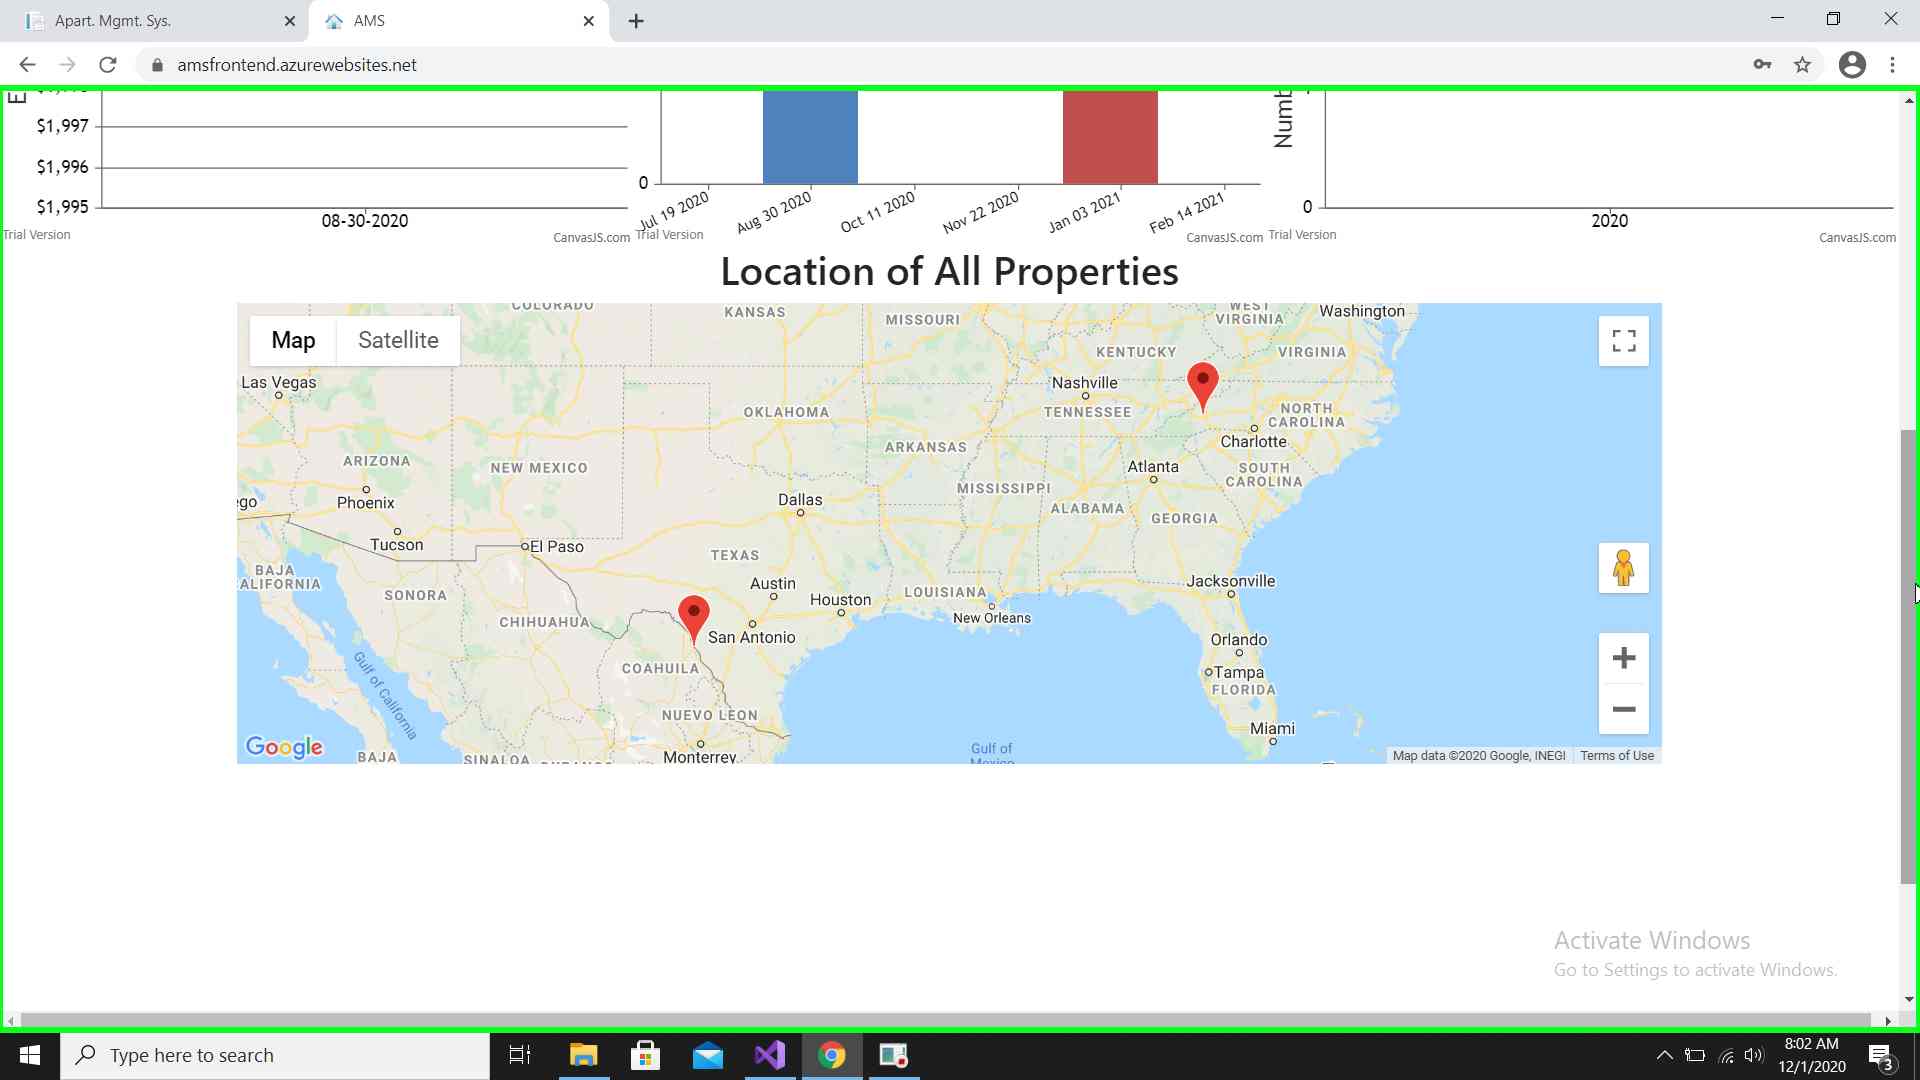Open the saved passwords key icon

tap(1762, 65)
